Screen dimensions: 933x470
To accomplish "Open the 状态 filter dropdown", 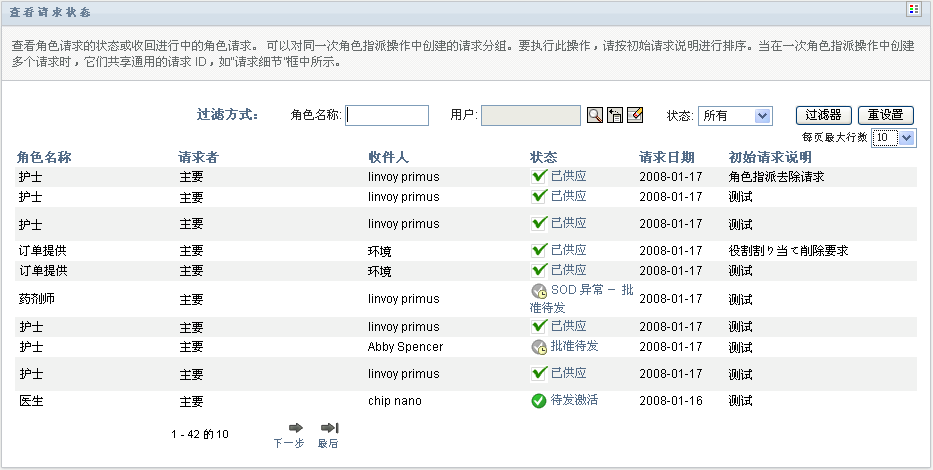I will point(735,116).
